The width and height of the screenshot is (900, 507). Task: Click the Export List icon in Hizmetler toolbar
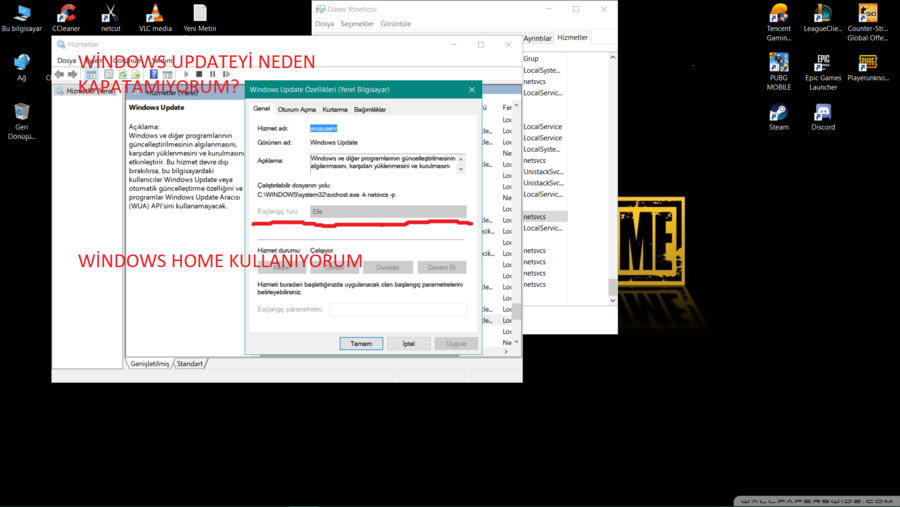tap(136, 74)
